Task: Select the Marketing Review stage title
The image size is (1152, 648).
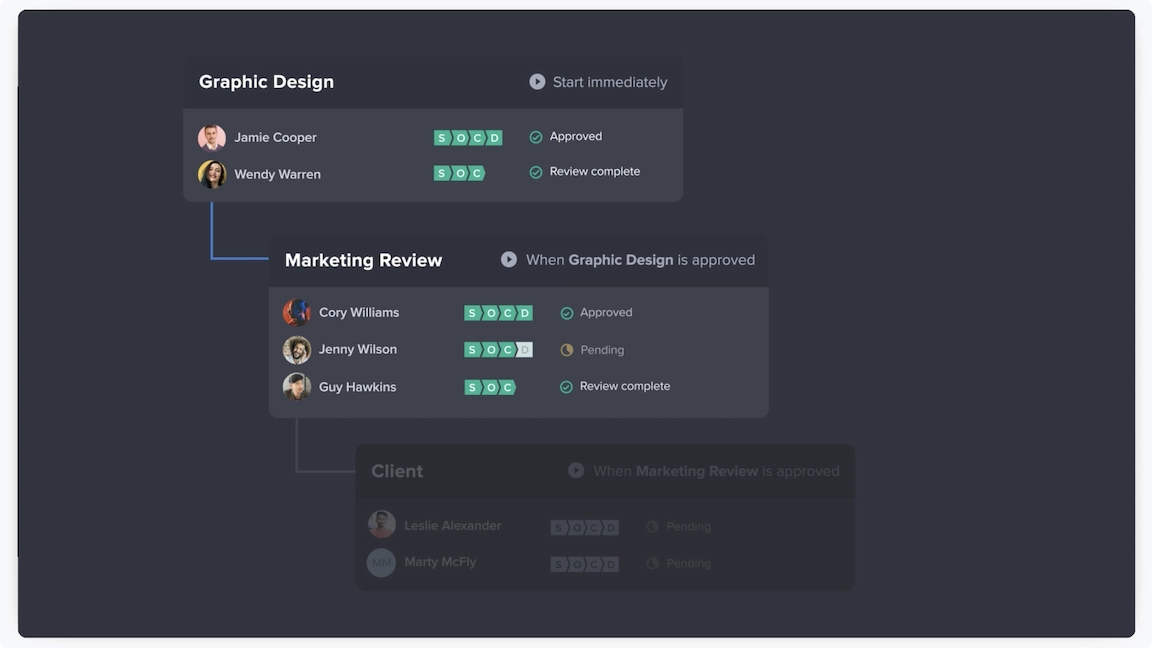Action: pyautogui.click(x=363, y=260)
